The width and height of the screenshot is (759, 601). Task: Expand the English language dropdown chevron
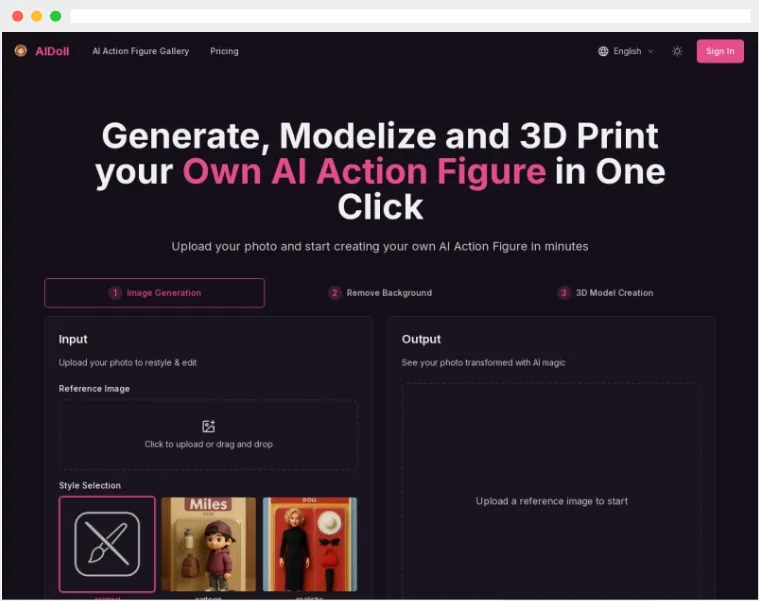(650, 51)
